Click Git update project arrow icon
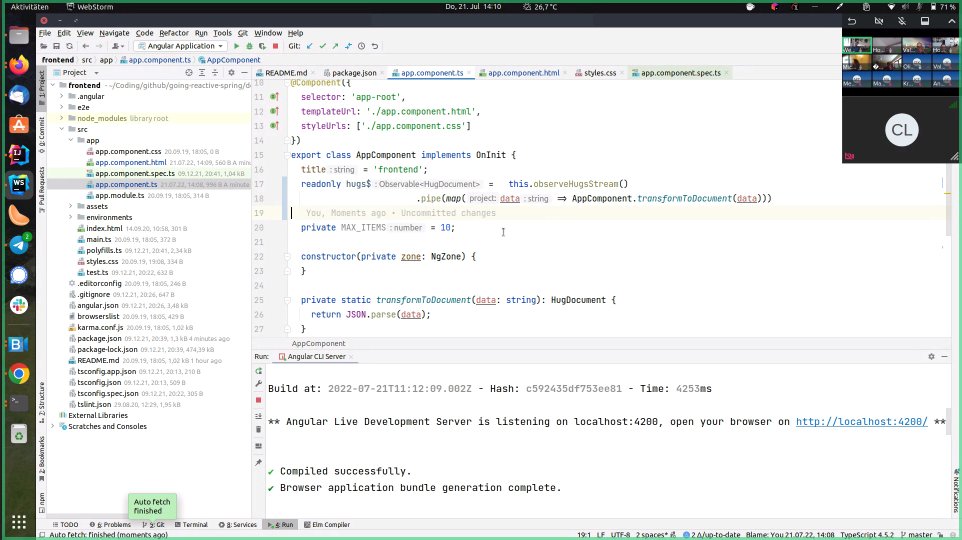962x540 pixels. point(309,46)
